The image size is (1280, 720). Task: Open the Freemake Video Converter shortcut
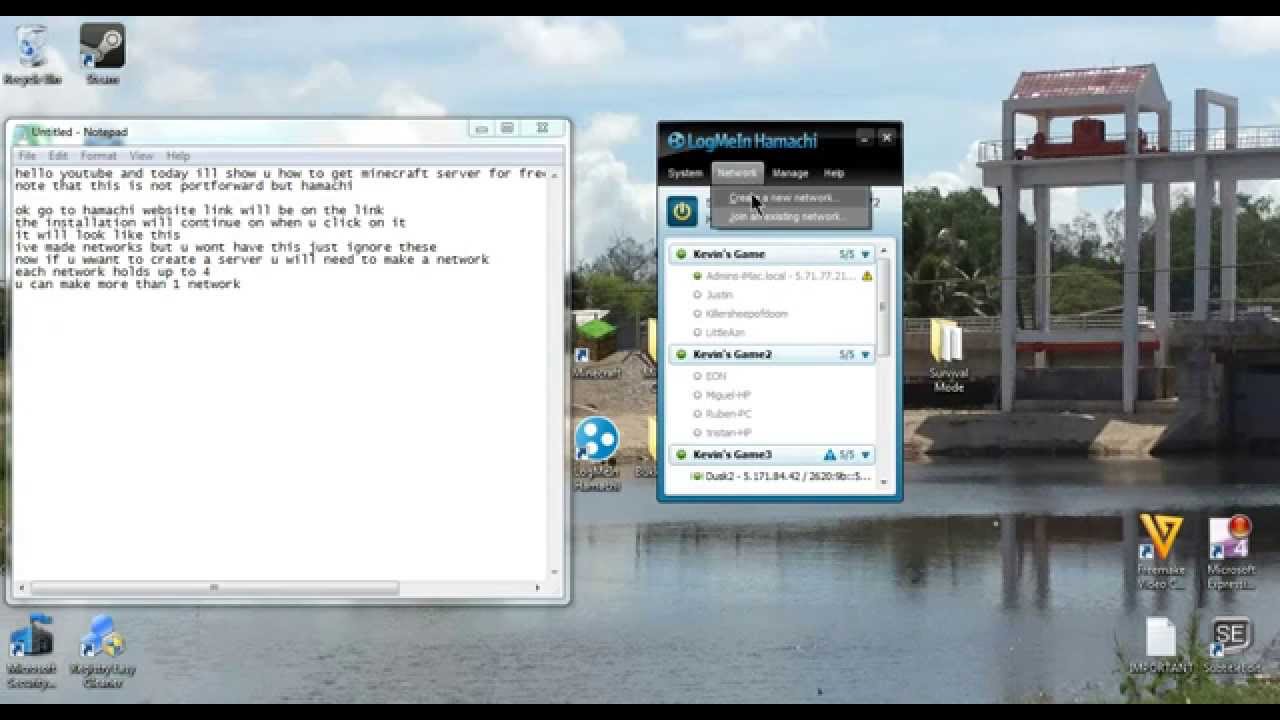click(x=1160, y=551)
